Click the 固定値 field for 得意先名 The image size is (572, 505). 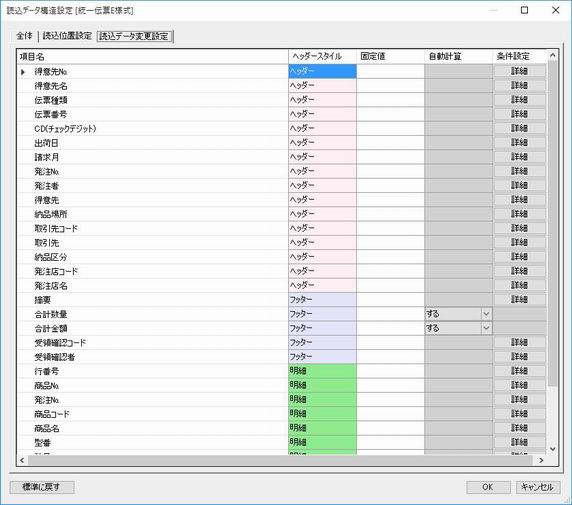390,85
